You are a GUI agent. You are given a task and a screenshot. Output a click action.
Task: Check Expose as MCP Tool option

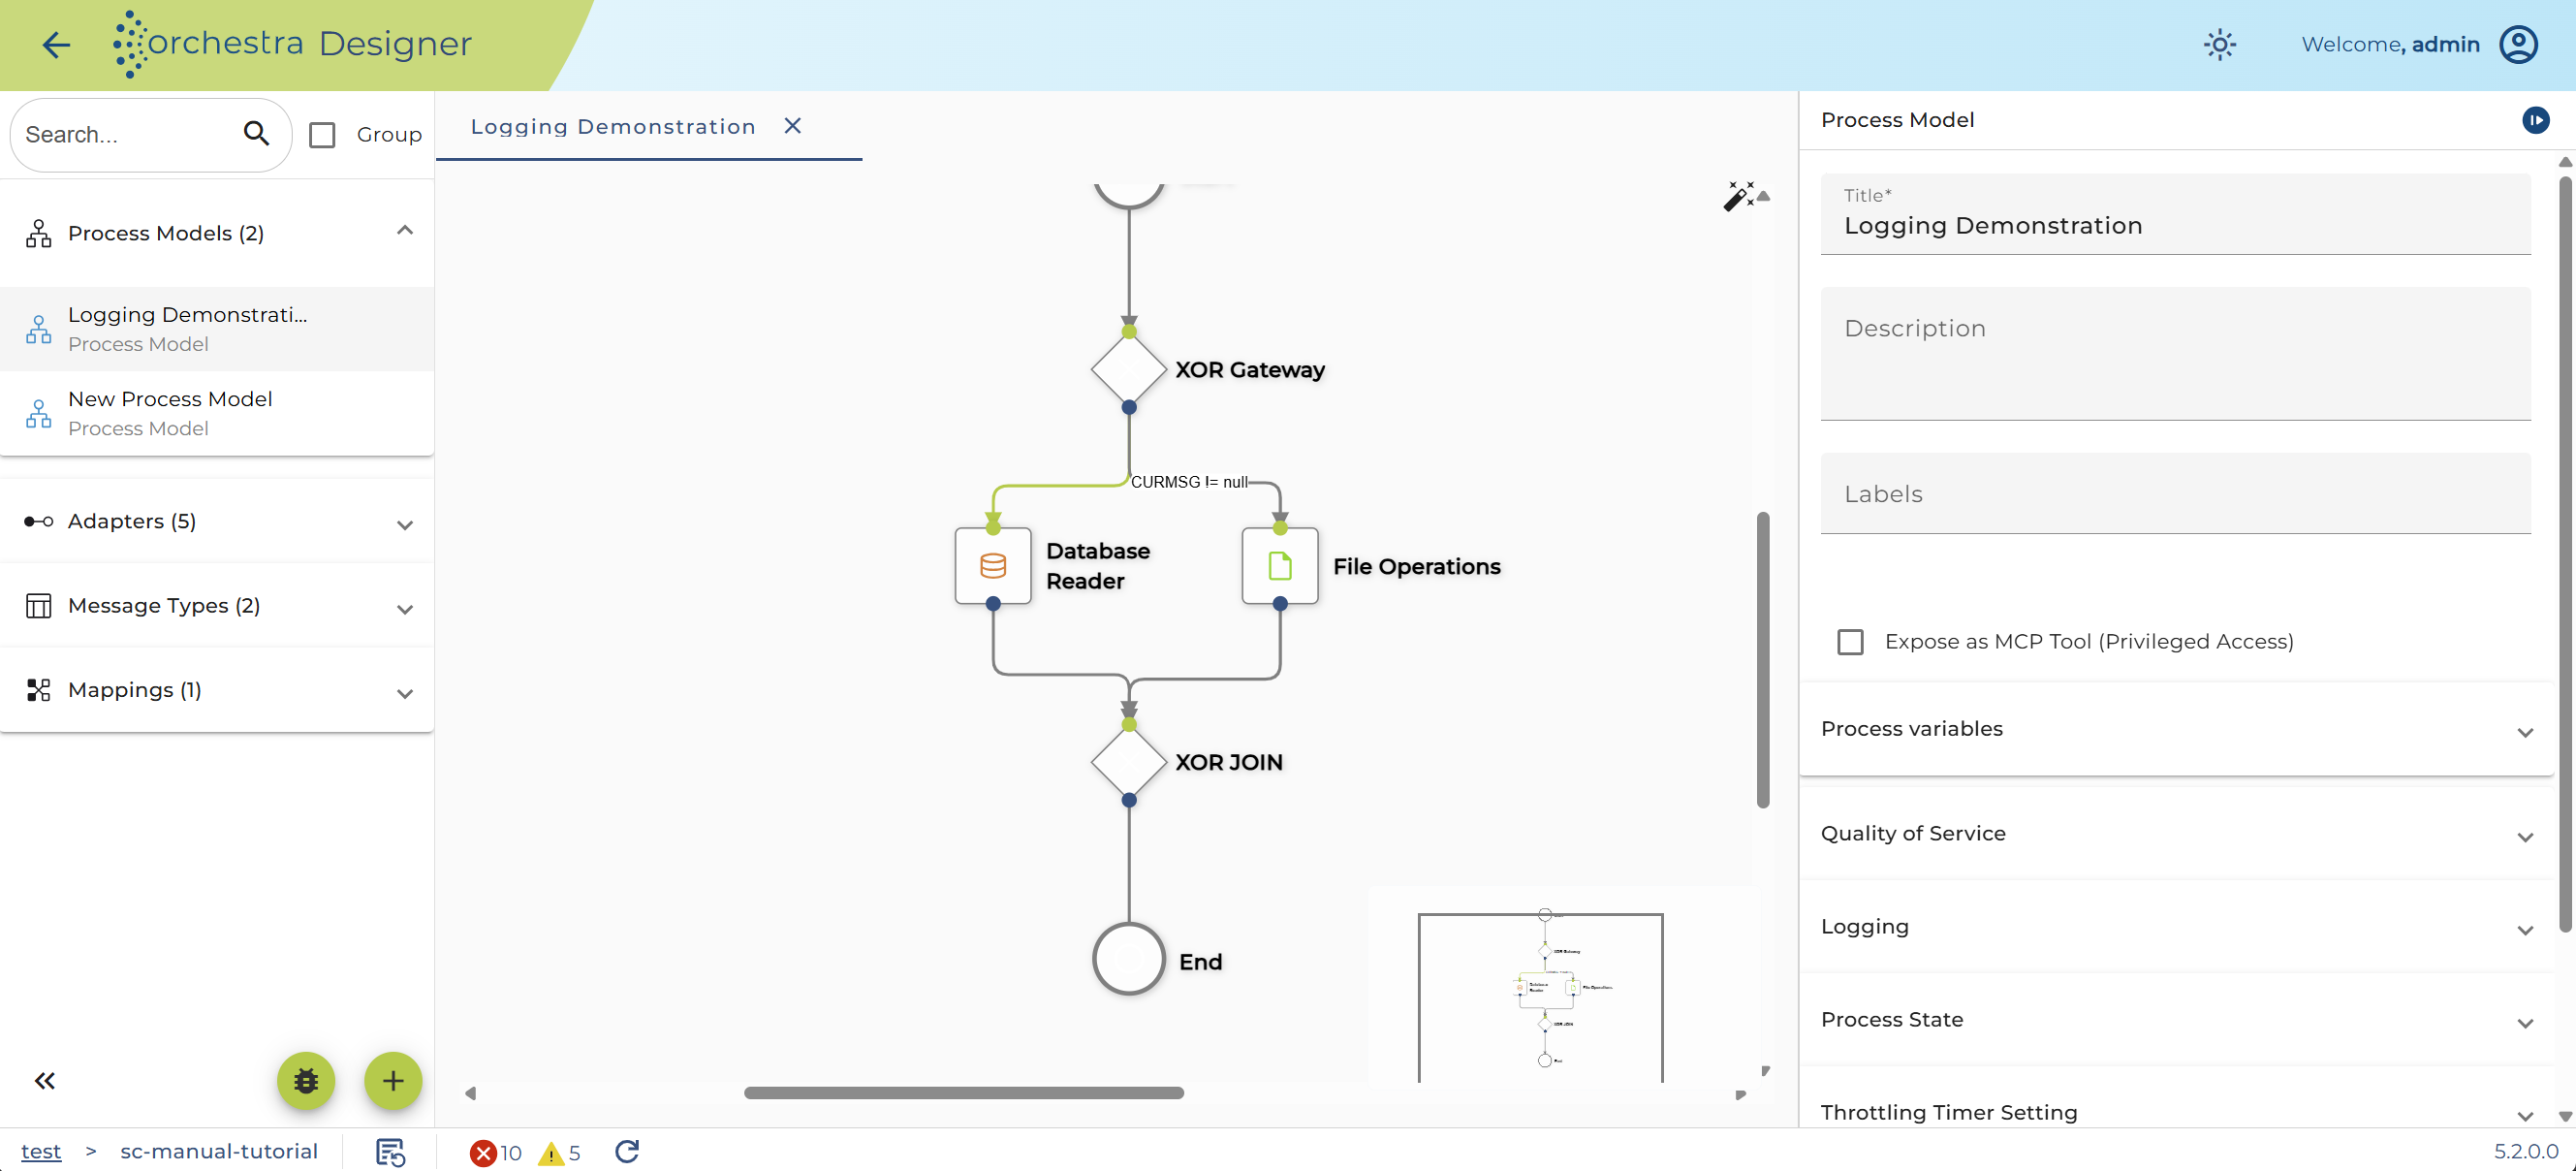(x=1850, y=641)
